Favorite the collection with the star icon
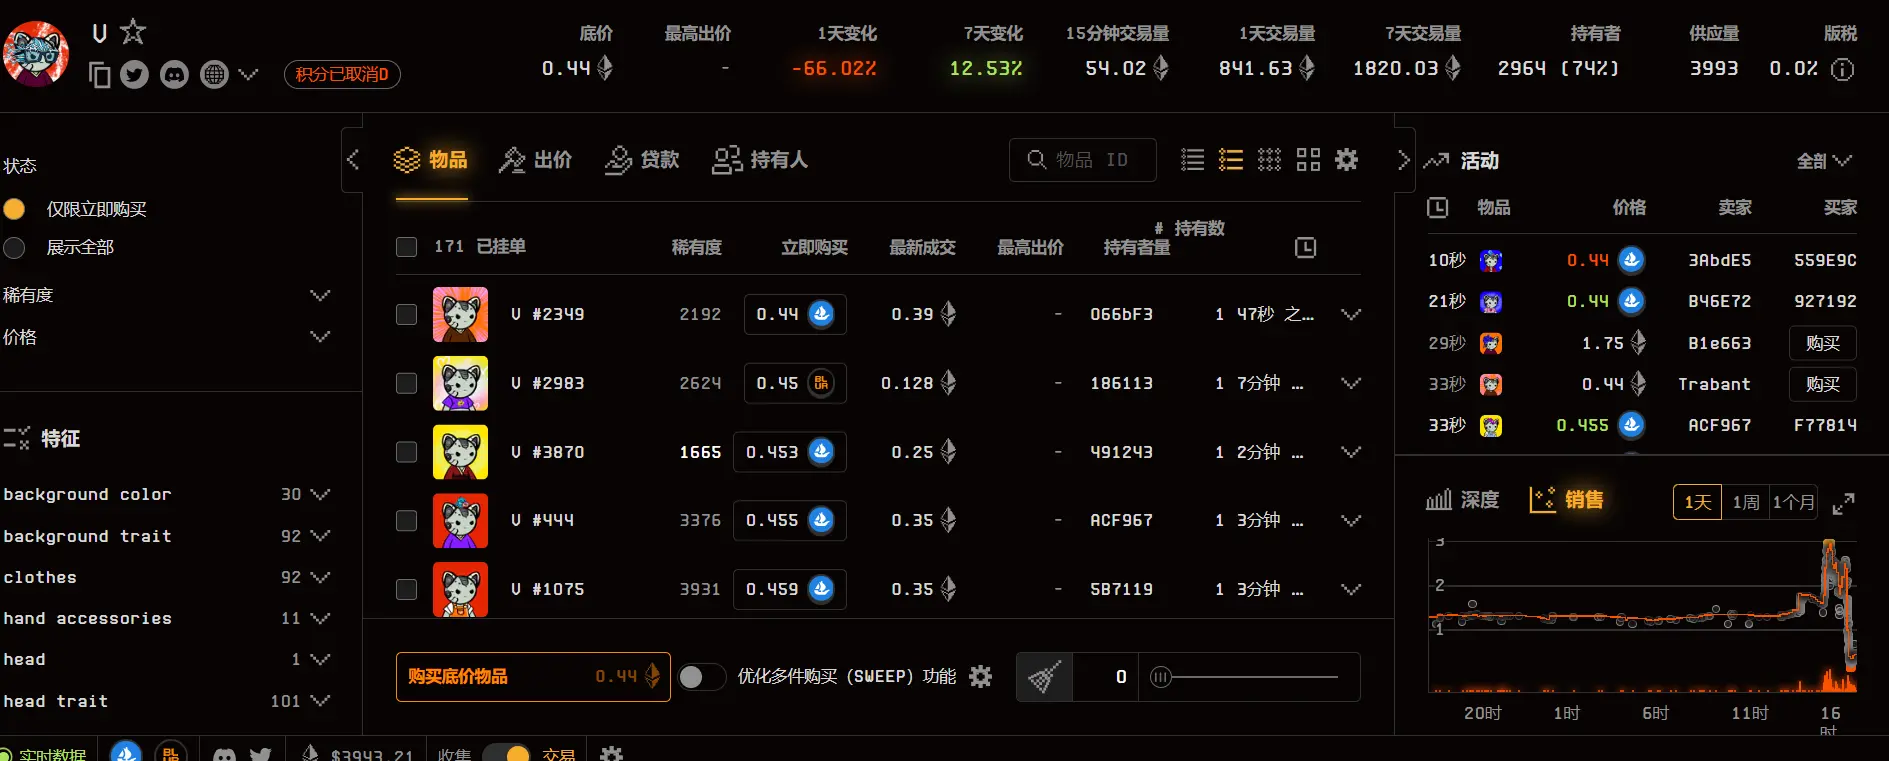This screenshot has width=1889, height=761. pyautogui.click(x=133, y=32)
